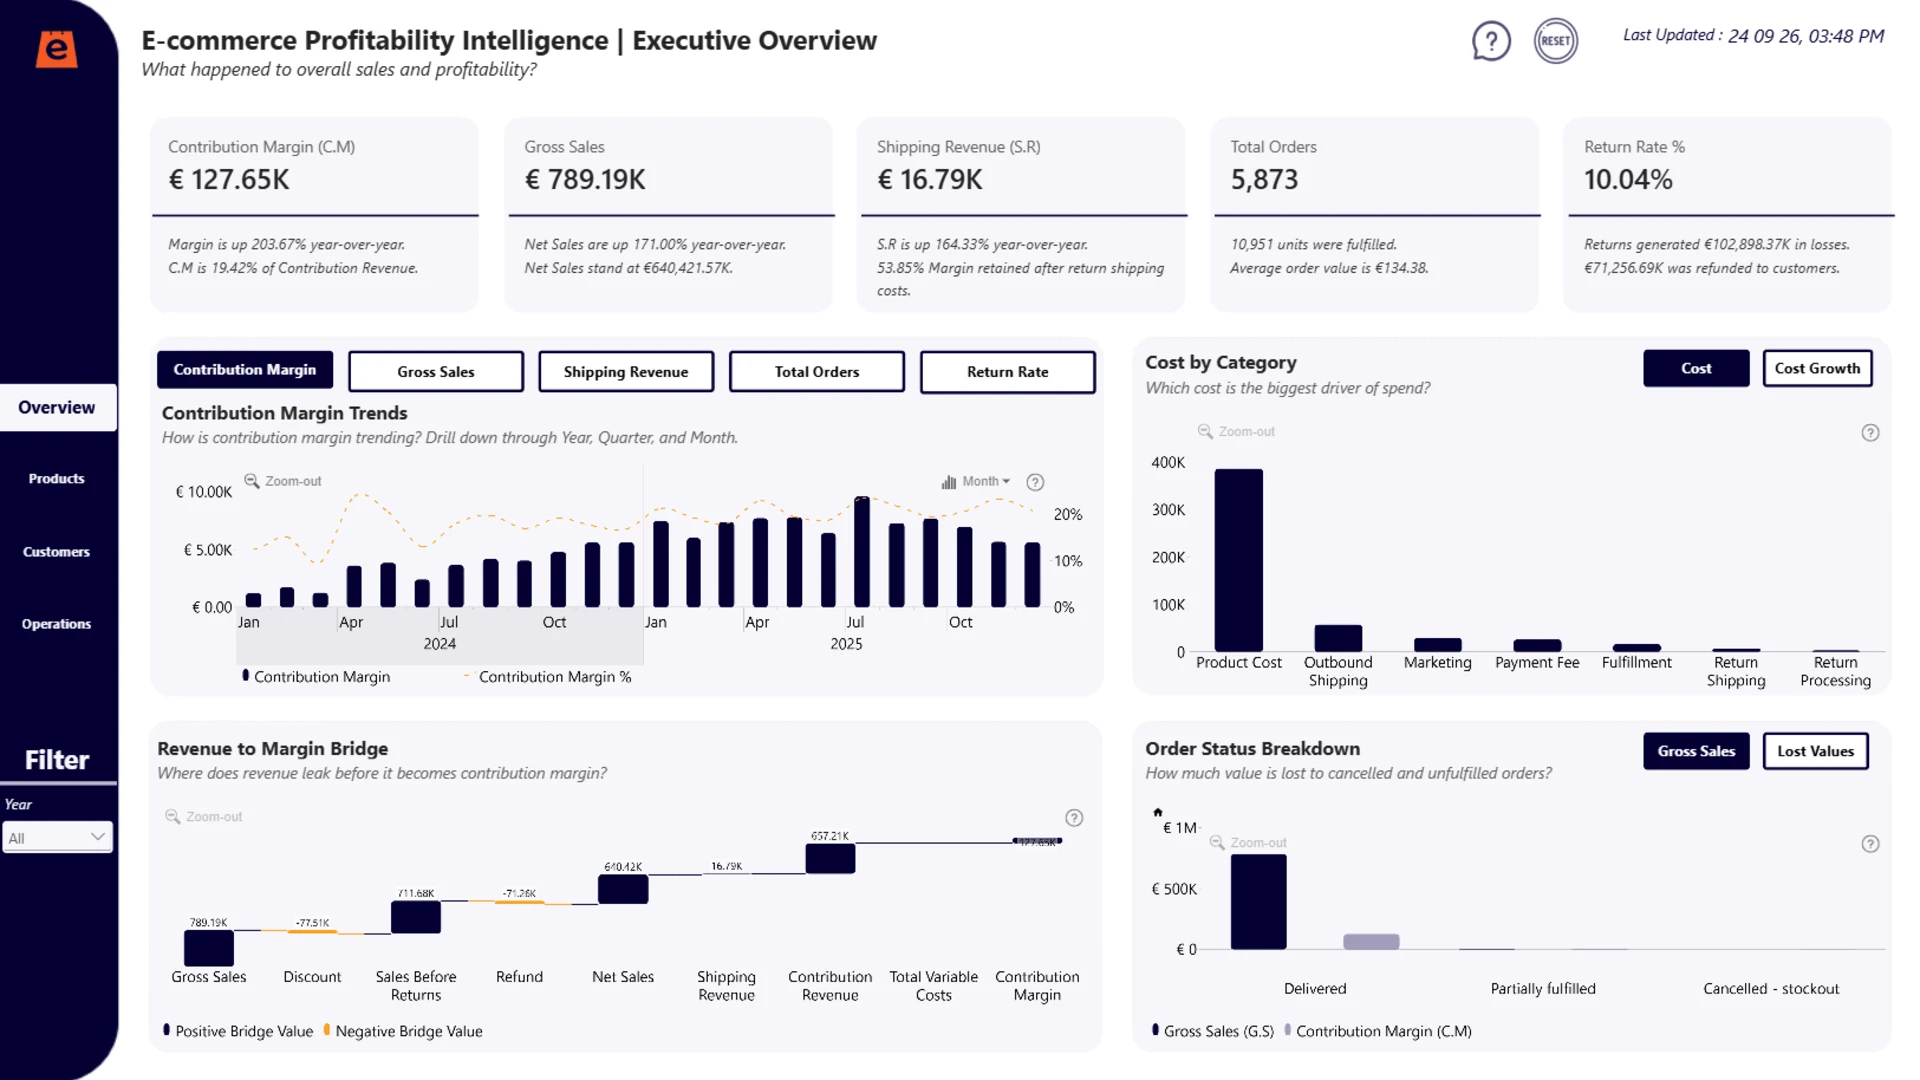
Task: Click Positive Bridge Value legend swatch
Action: 166,1030
